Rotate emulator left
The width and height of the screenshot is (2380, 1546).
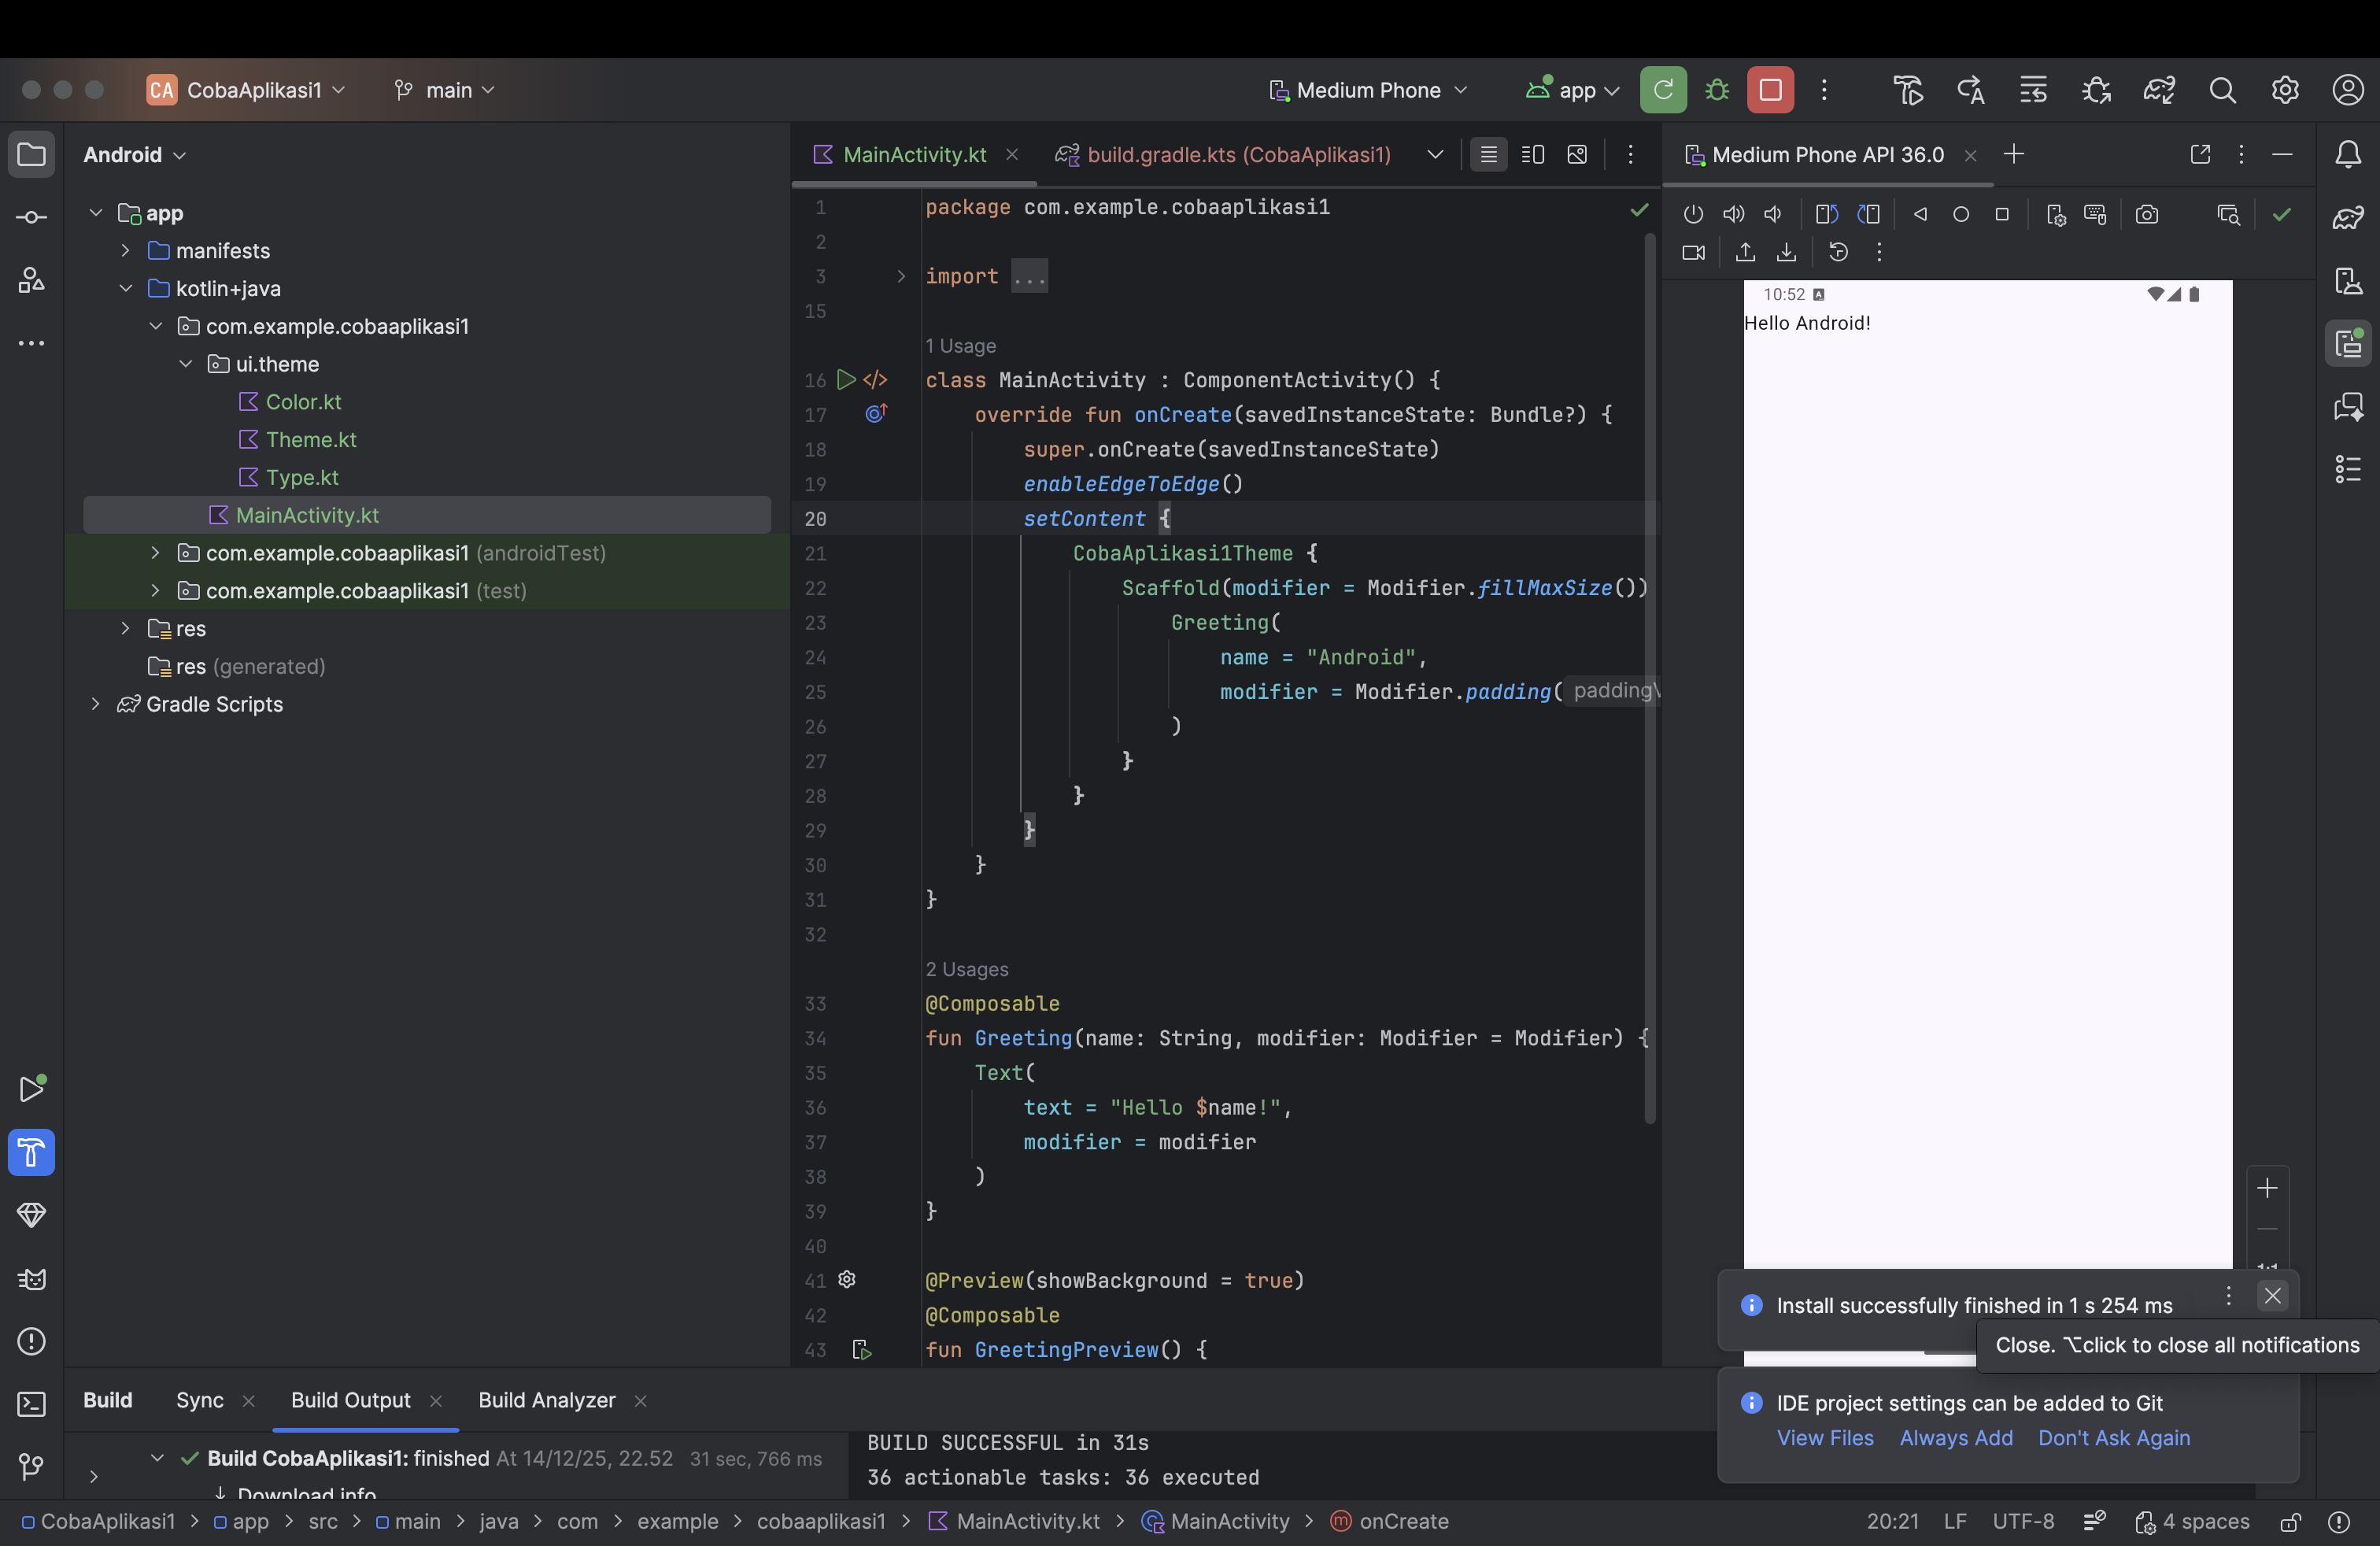[x=1826, y=214]
